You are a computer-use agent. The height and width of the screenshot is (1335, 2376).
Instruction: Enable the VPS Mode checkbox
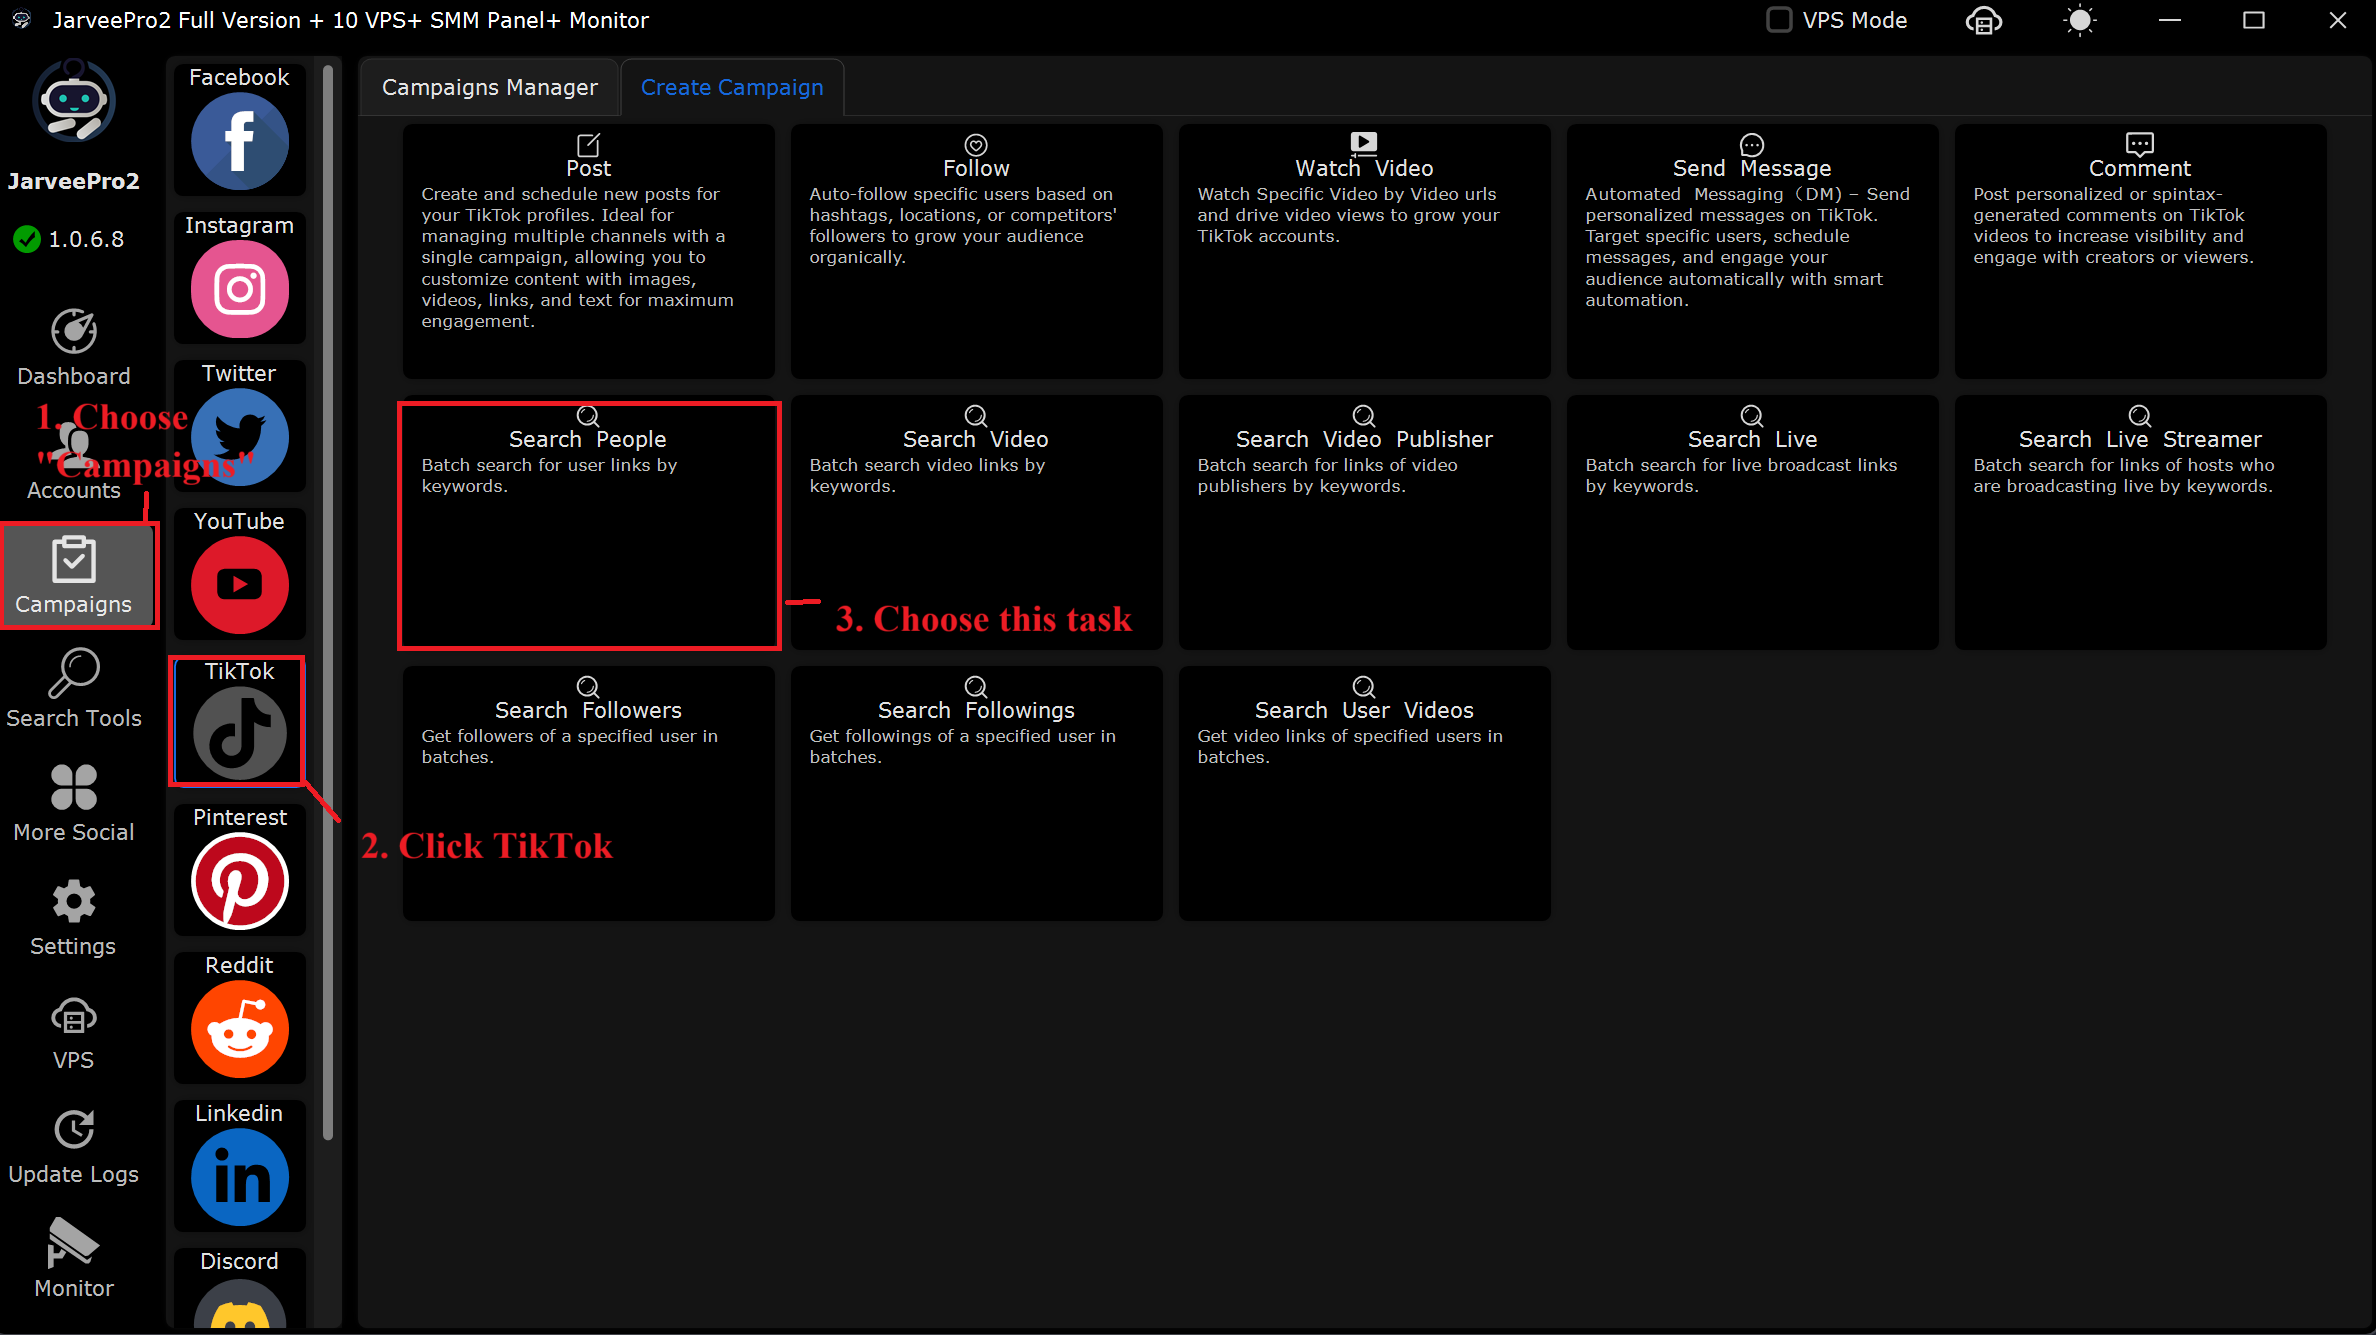[1779, 20]
